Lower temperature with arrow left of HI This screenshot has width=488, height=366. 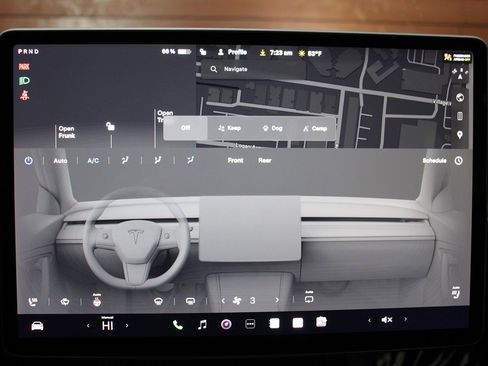tap(88, 326)
